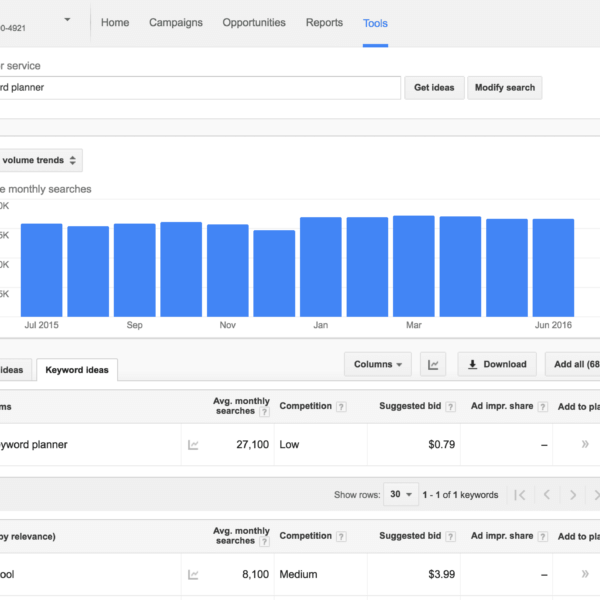Add the $3.99 bid keyword to plan

tap(585, 574)
